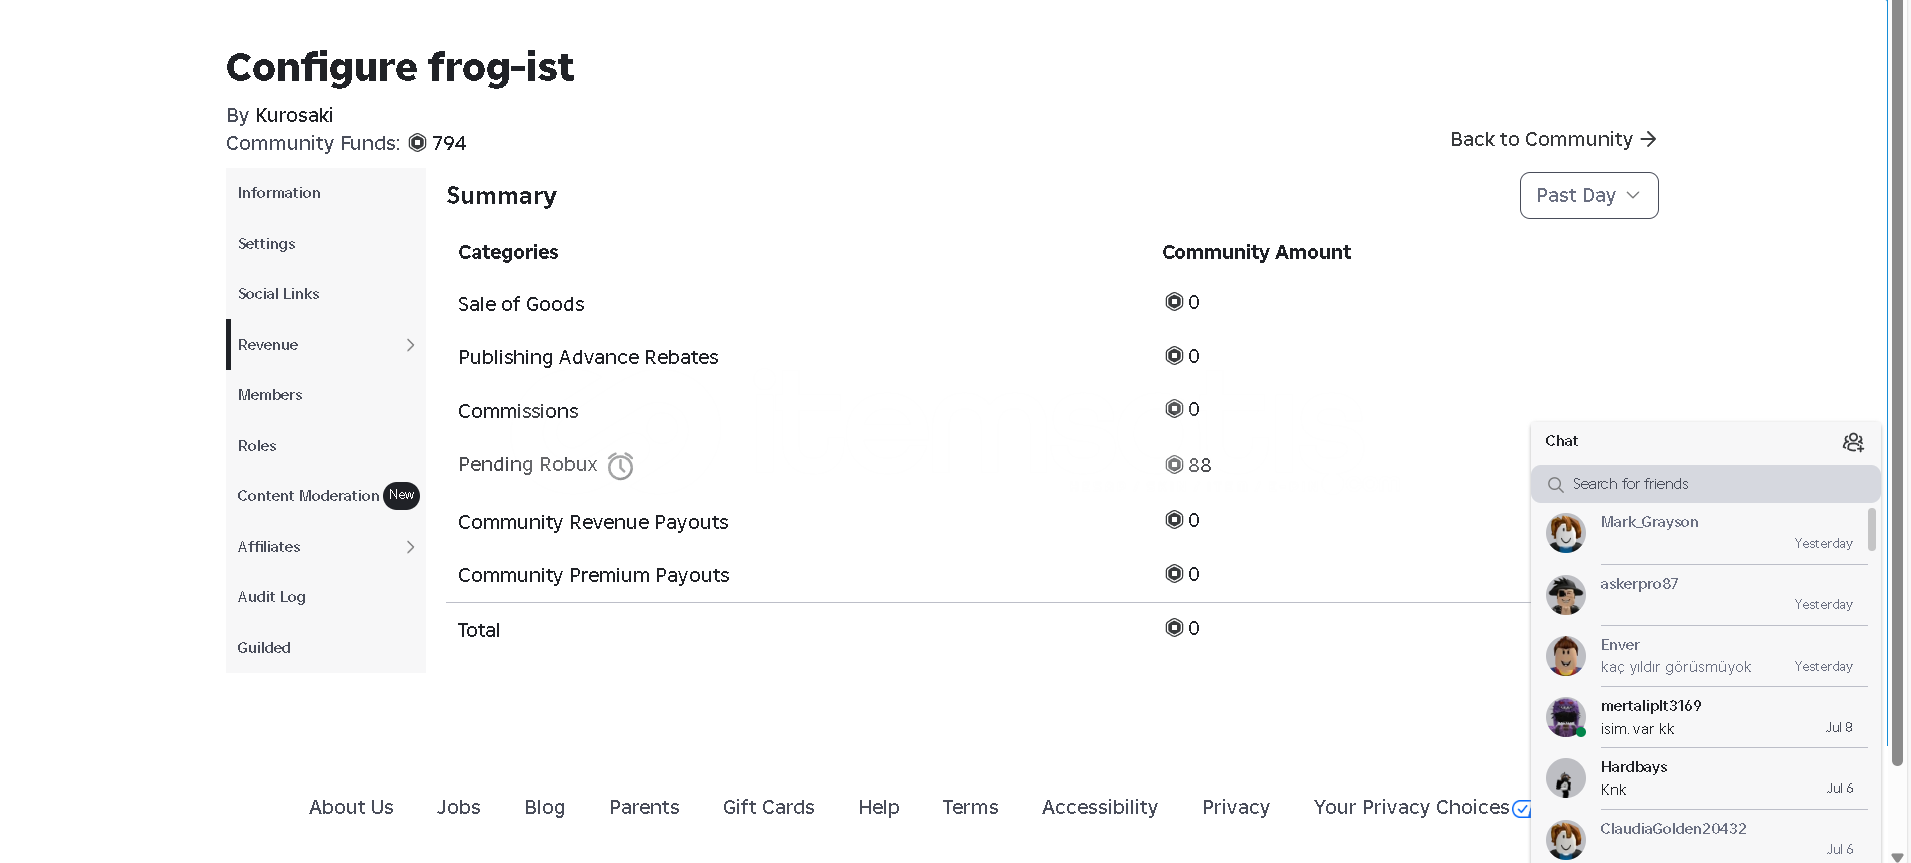The width and height of the screenshot is (1911, 863).
Task: Click the Robux icon beside Community Funds
Action: point(418,143)
